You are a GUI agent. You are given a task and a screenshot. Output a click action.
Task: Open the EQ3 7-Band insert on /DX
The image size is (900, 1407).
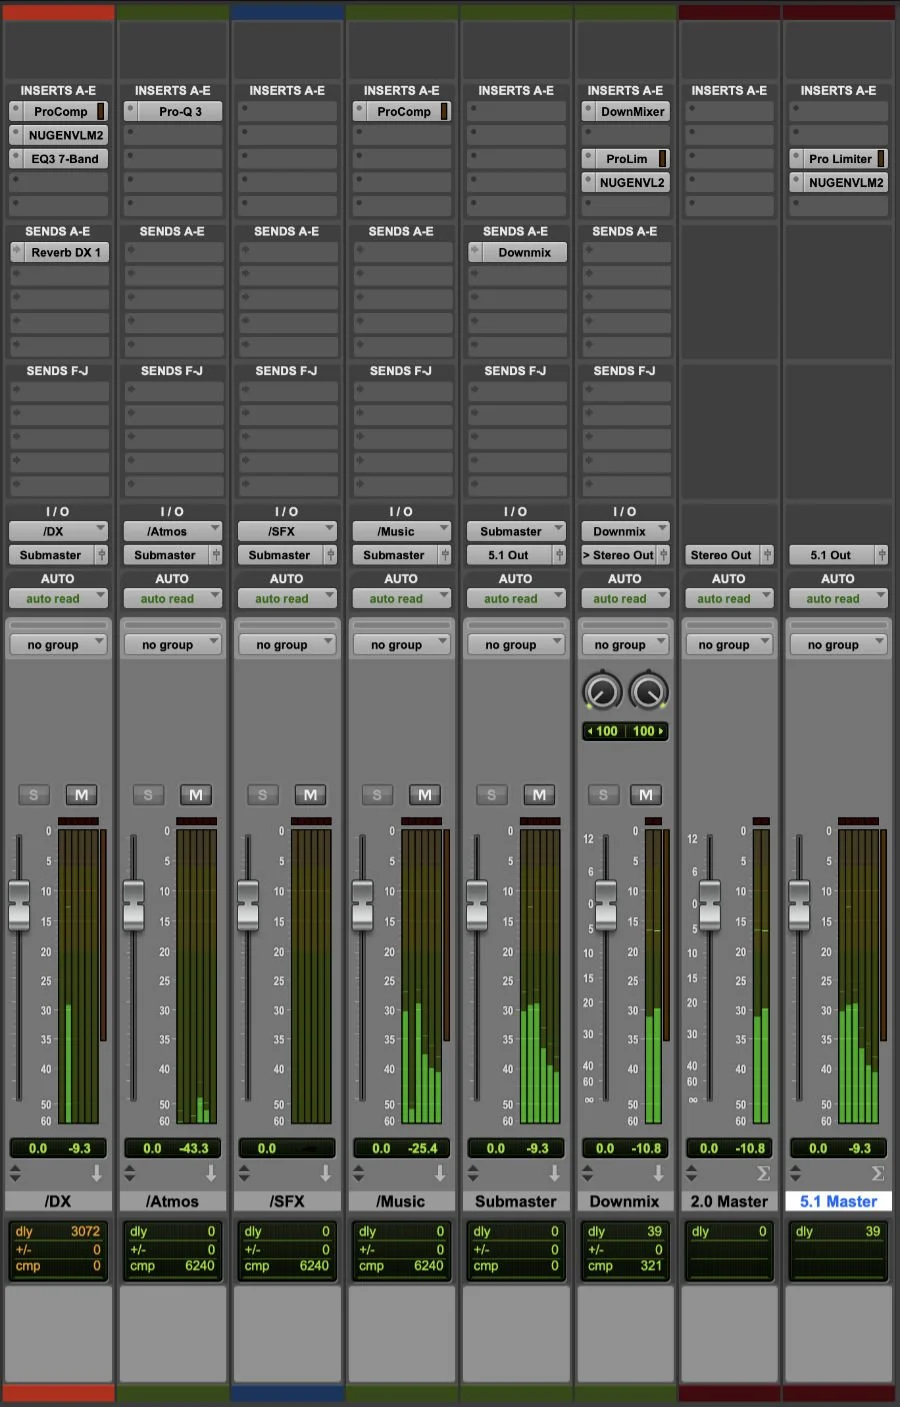[x=57, y=158]
